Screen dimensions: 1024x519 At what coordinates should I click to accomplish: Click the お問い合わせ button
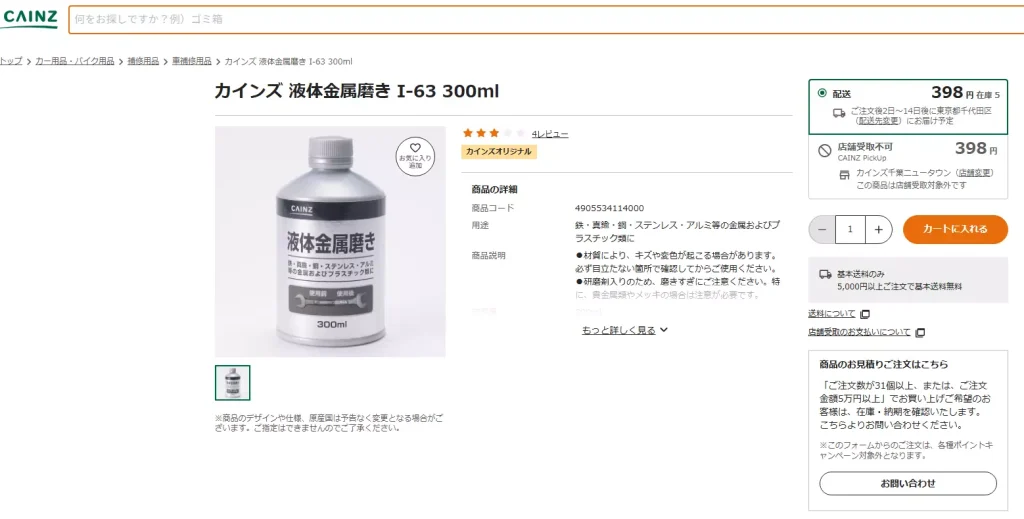(x=908, y=484)
